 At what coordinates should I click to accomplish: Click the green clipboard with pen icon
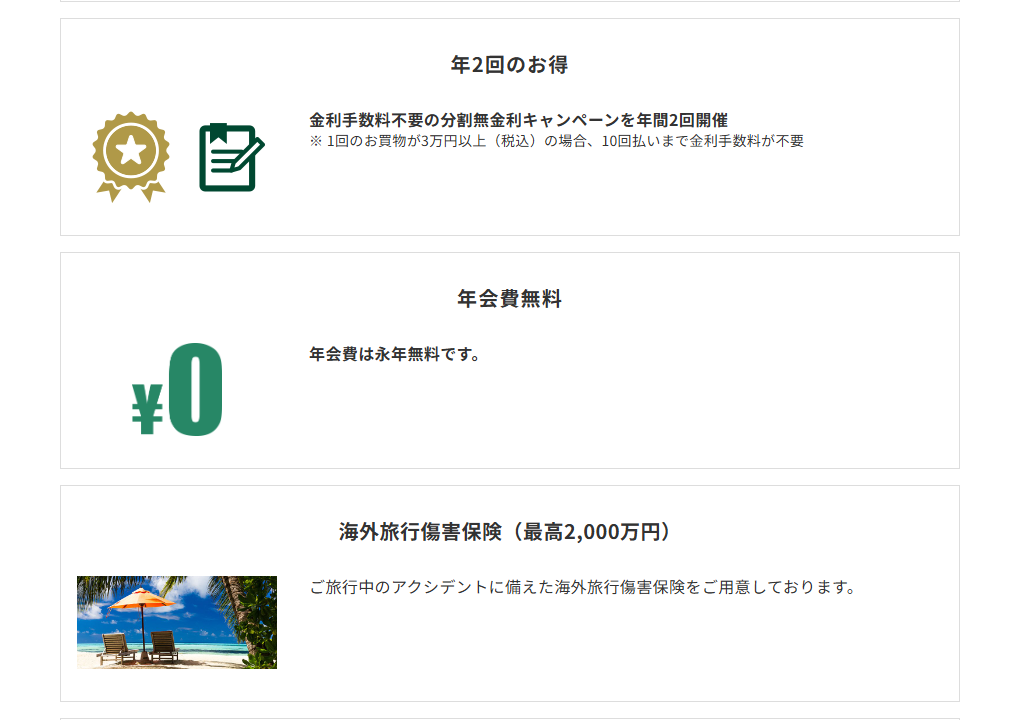(x=232, y=157)
